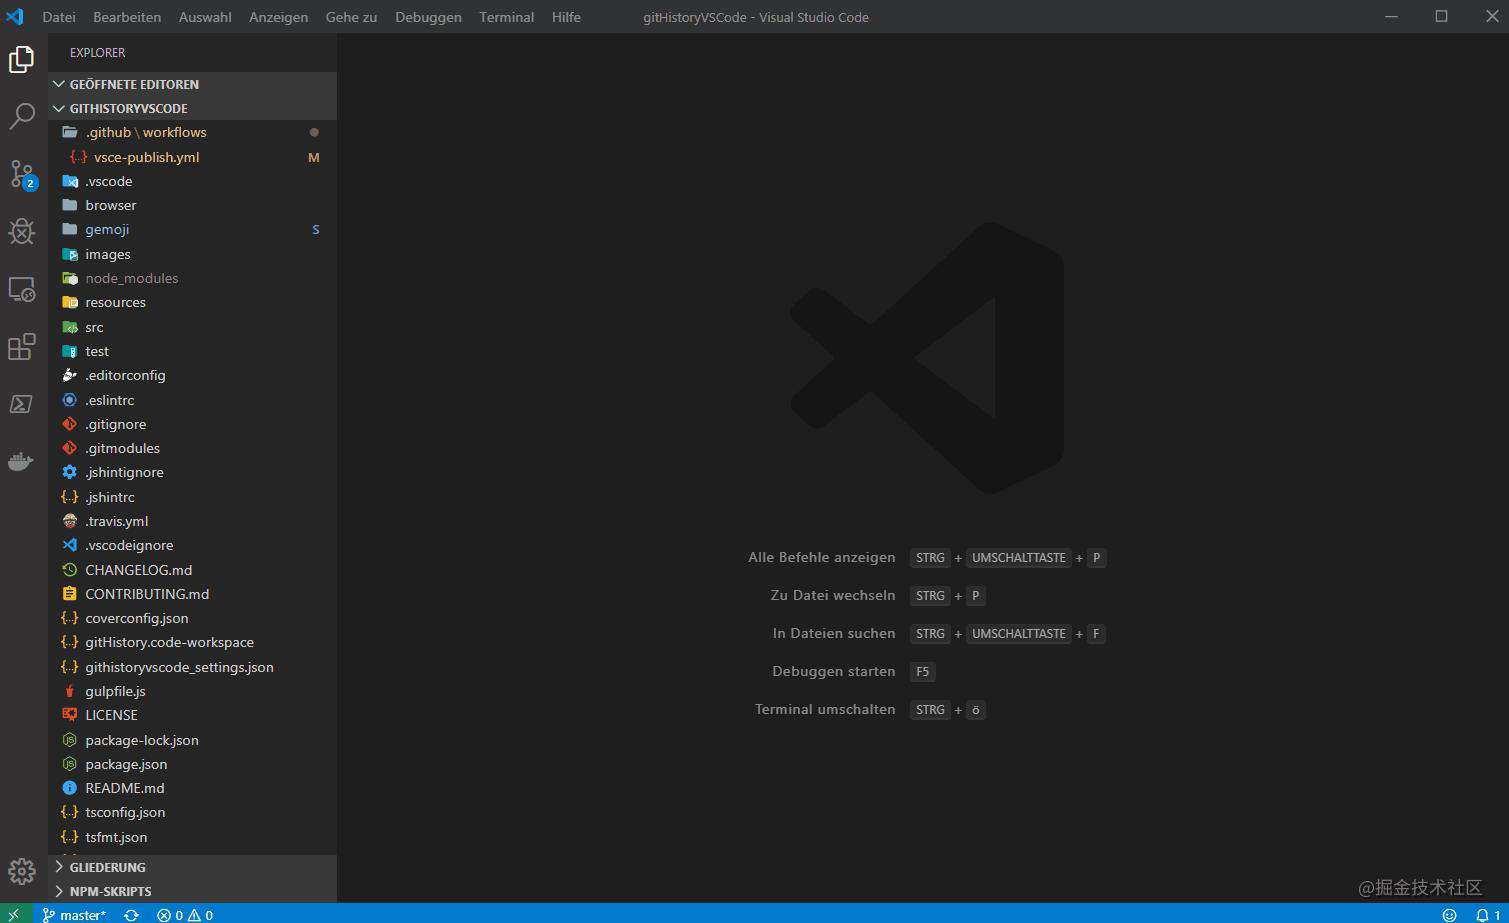Open the Gehe zu menu
1509x923 pixels.
(351, 17)
